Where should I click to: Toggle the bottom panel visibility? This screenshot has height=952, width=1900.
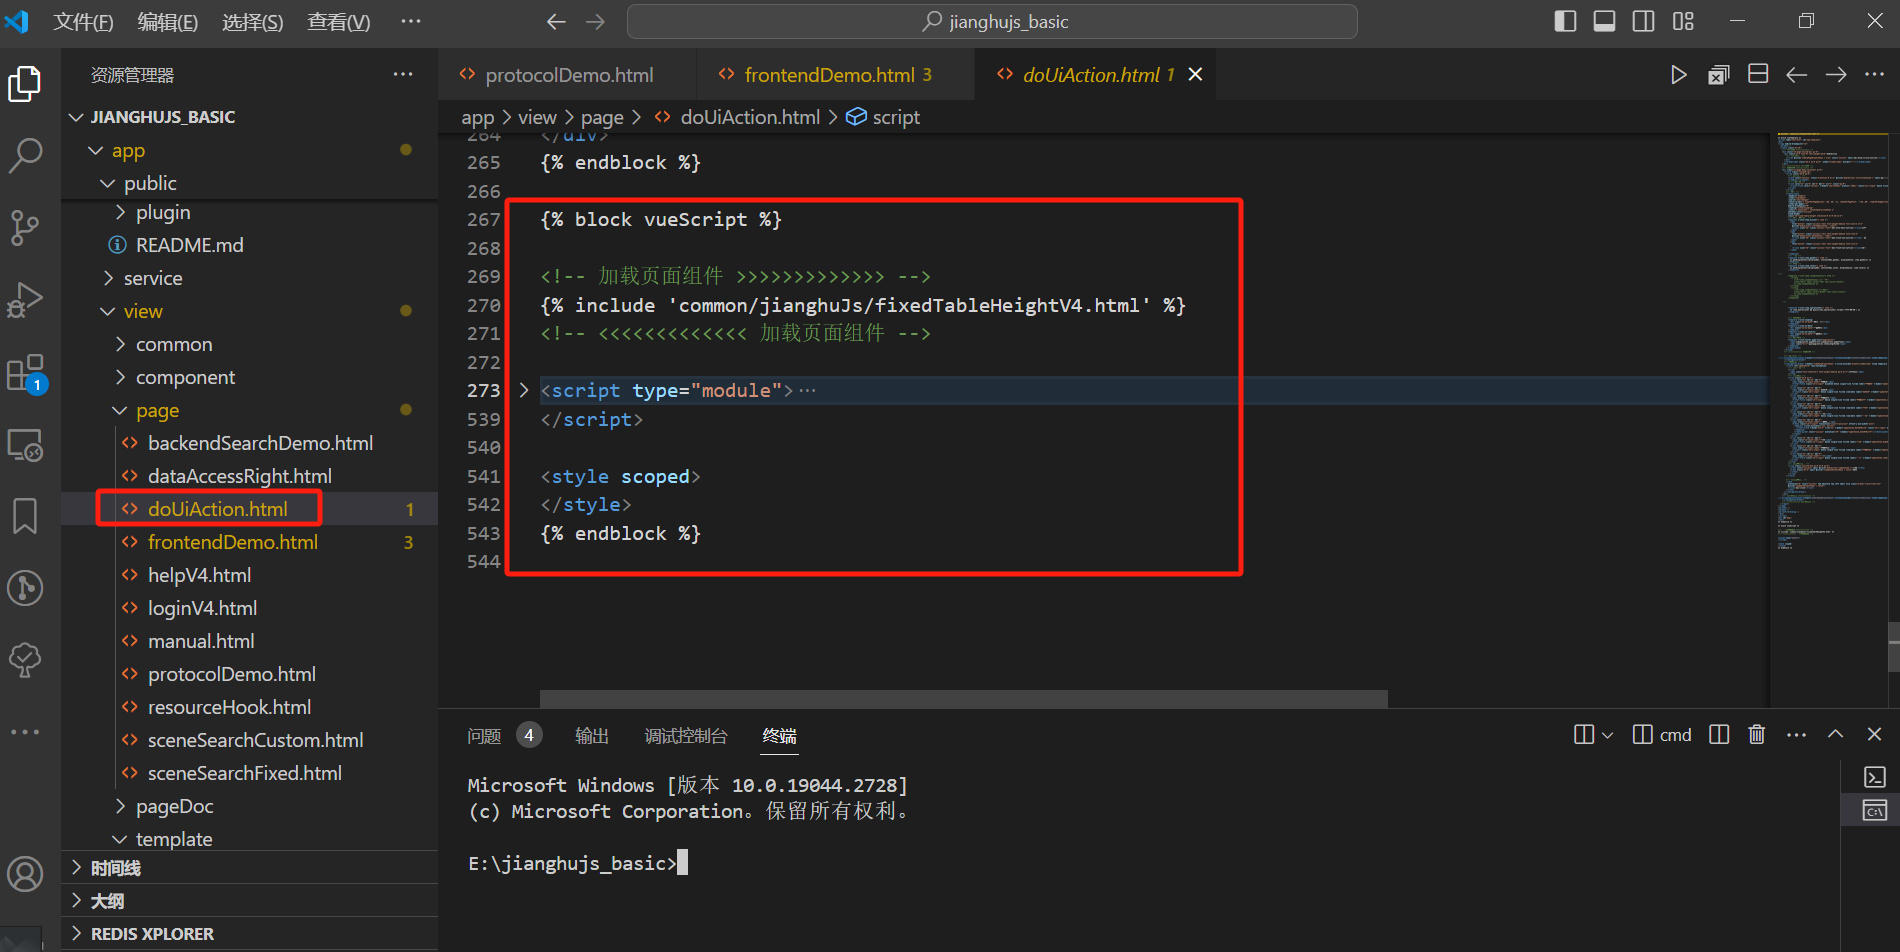pyautogui.click(x=1605, y=21)
